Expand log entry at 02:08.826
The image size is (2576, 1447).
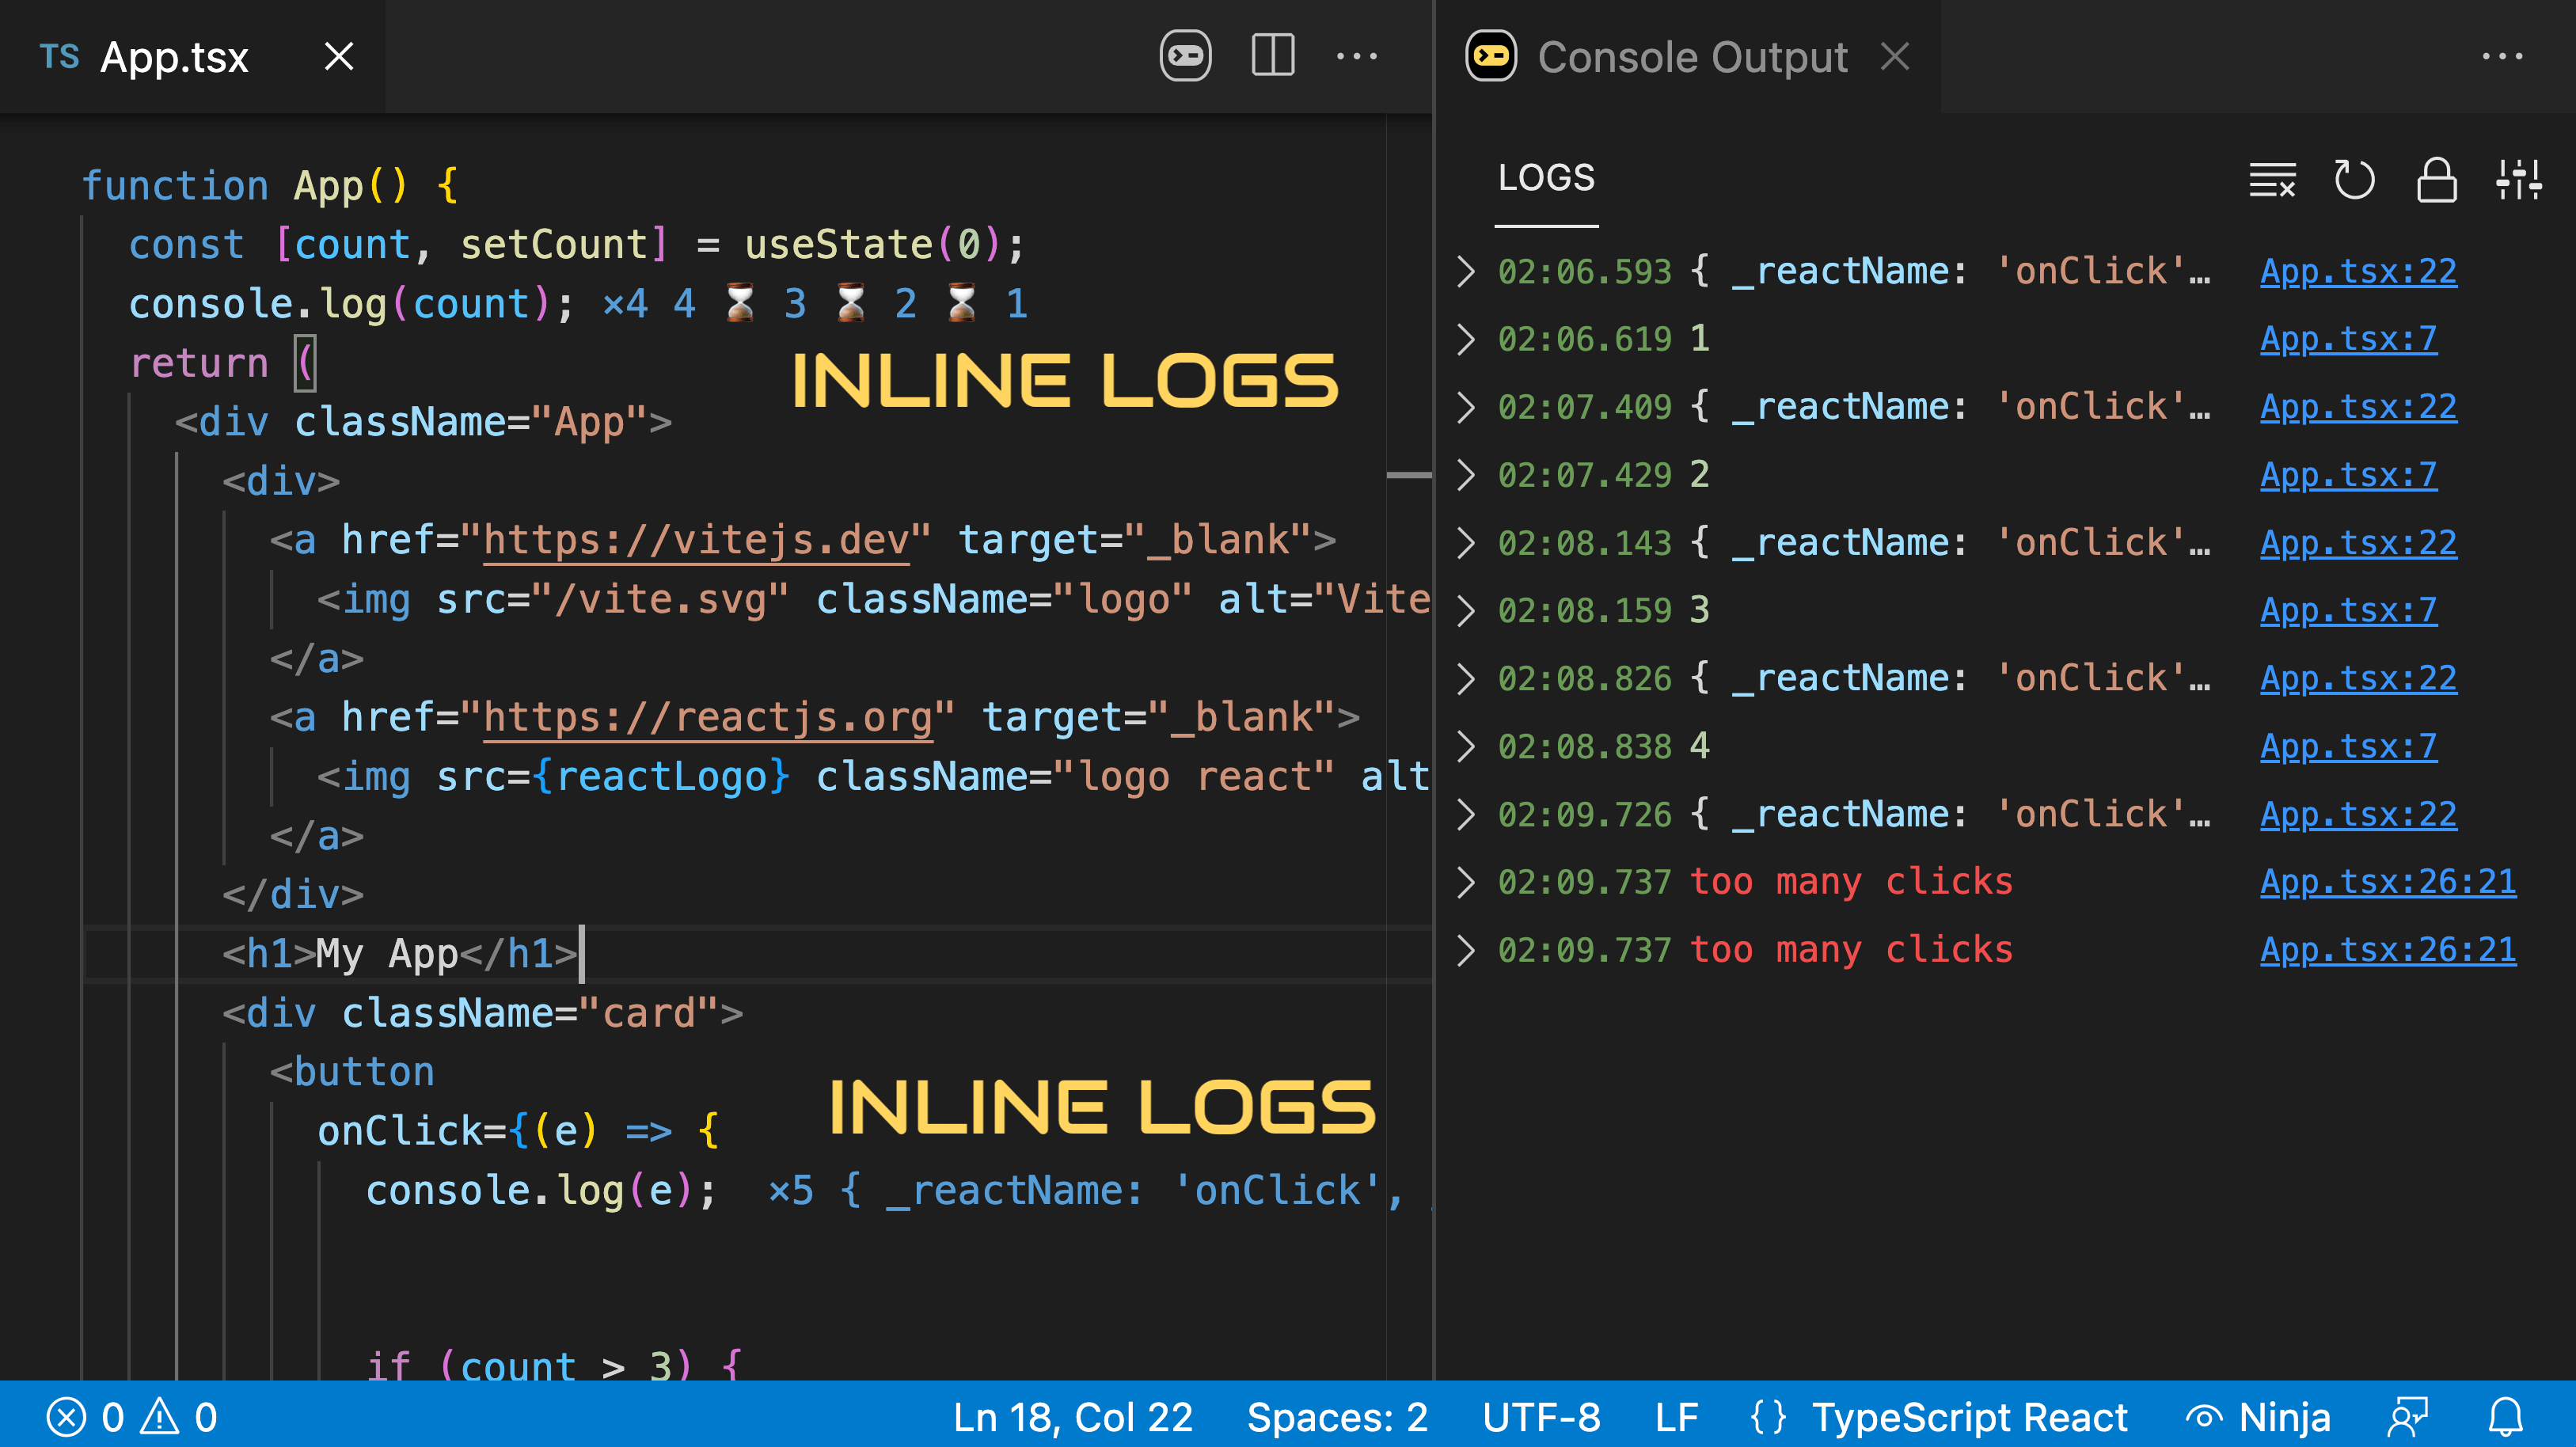(1466, 678)
